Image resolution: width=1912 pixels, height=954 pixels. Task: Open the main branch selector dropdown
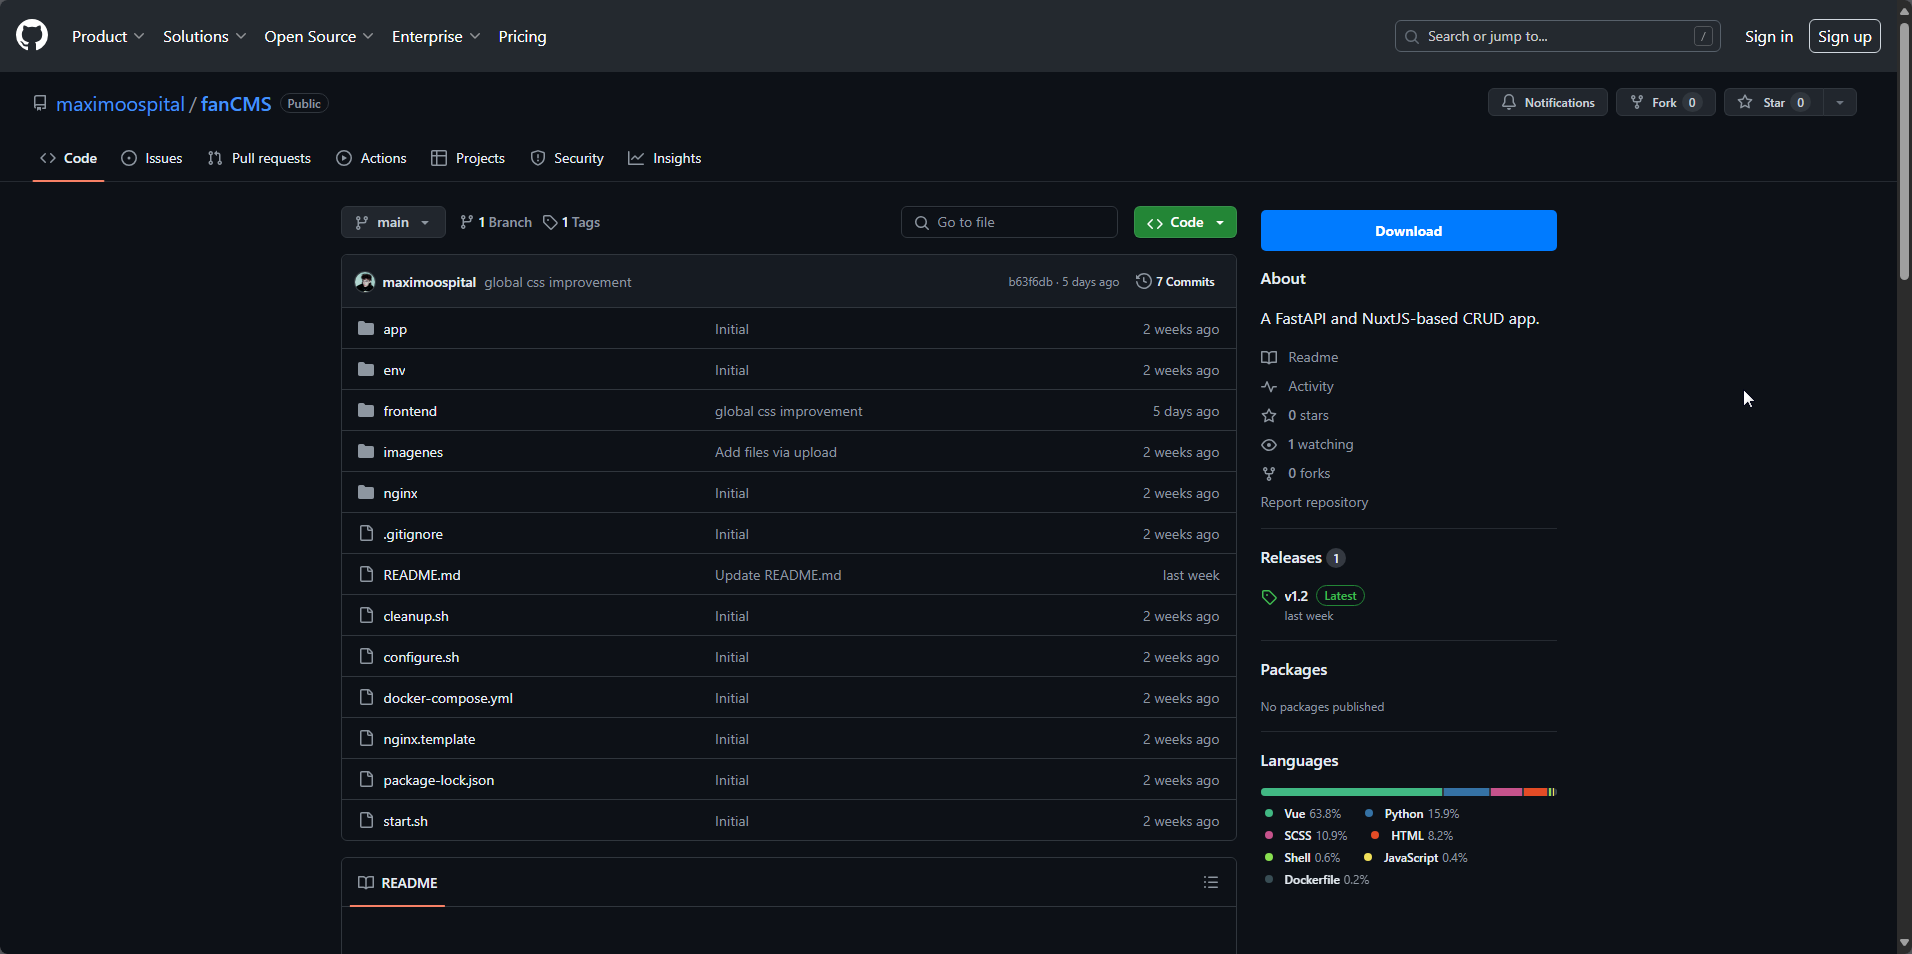tap(393, 222)
